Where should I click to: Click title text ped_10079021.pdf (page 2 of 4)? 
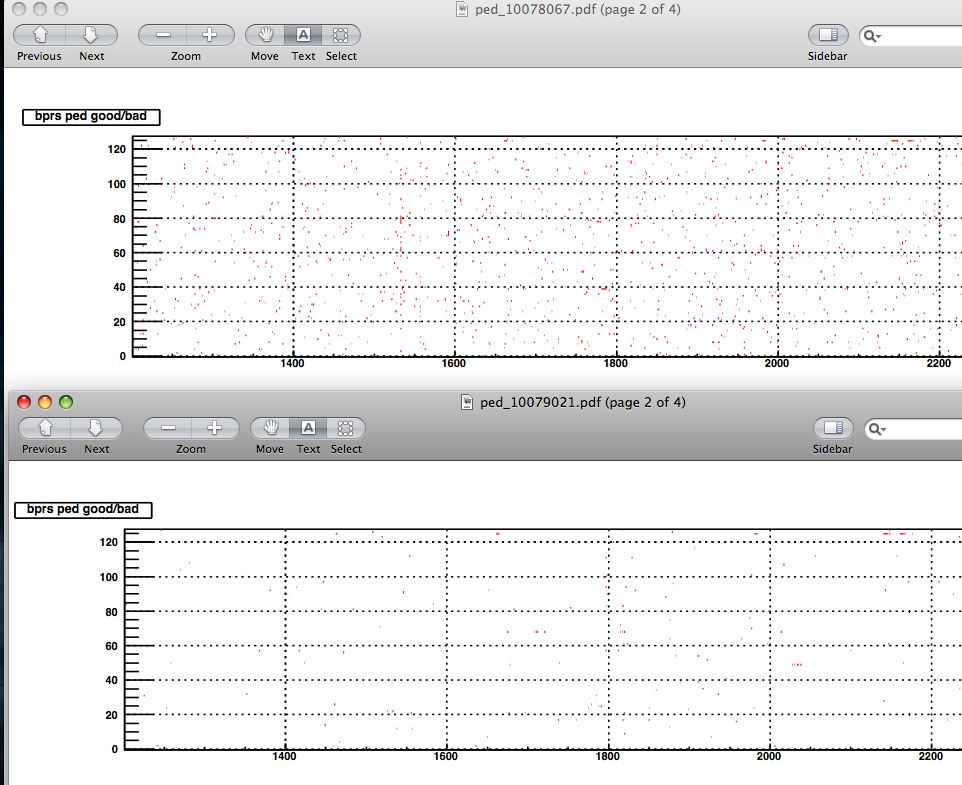tap(583, 402)
